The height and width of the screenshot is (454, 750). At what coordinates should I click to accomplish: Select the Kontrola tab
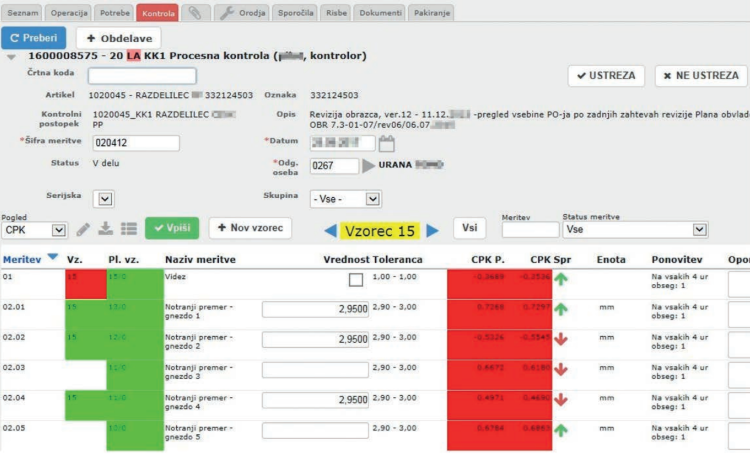pyautogui.click(x=158, y=13)
